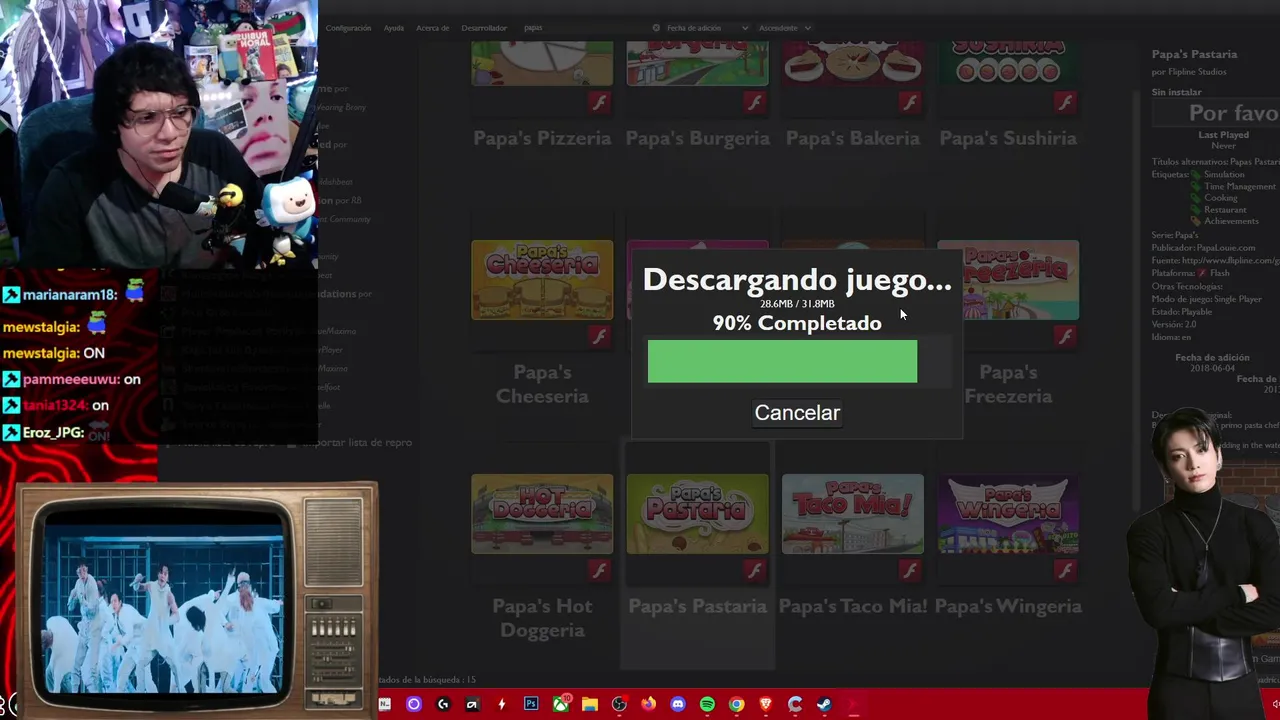Screen dimensions: 1280x720
Task: Select the Papa's Cheeseria game thumbnail
Action: [542, 280]
